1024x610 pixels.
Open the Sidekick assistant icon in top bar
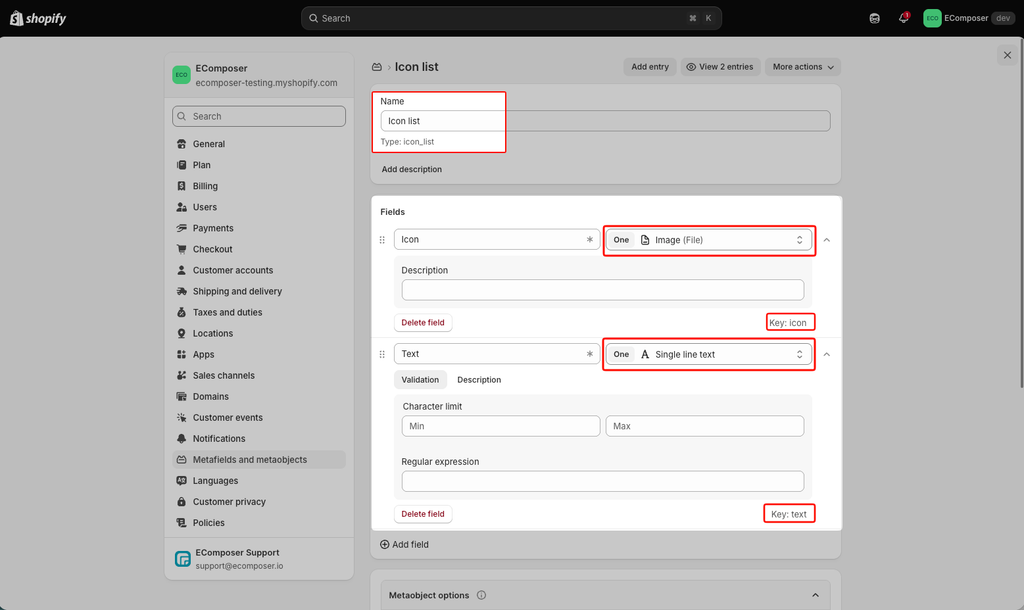click(x=874, y=18)
